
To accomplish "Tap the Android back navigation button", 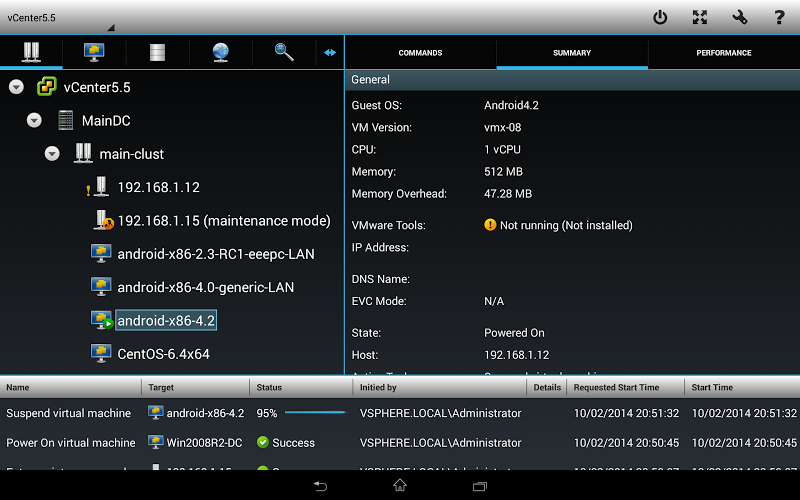I will point(320,486).
